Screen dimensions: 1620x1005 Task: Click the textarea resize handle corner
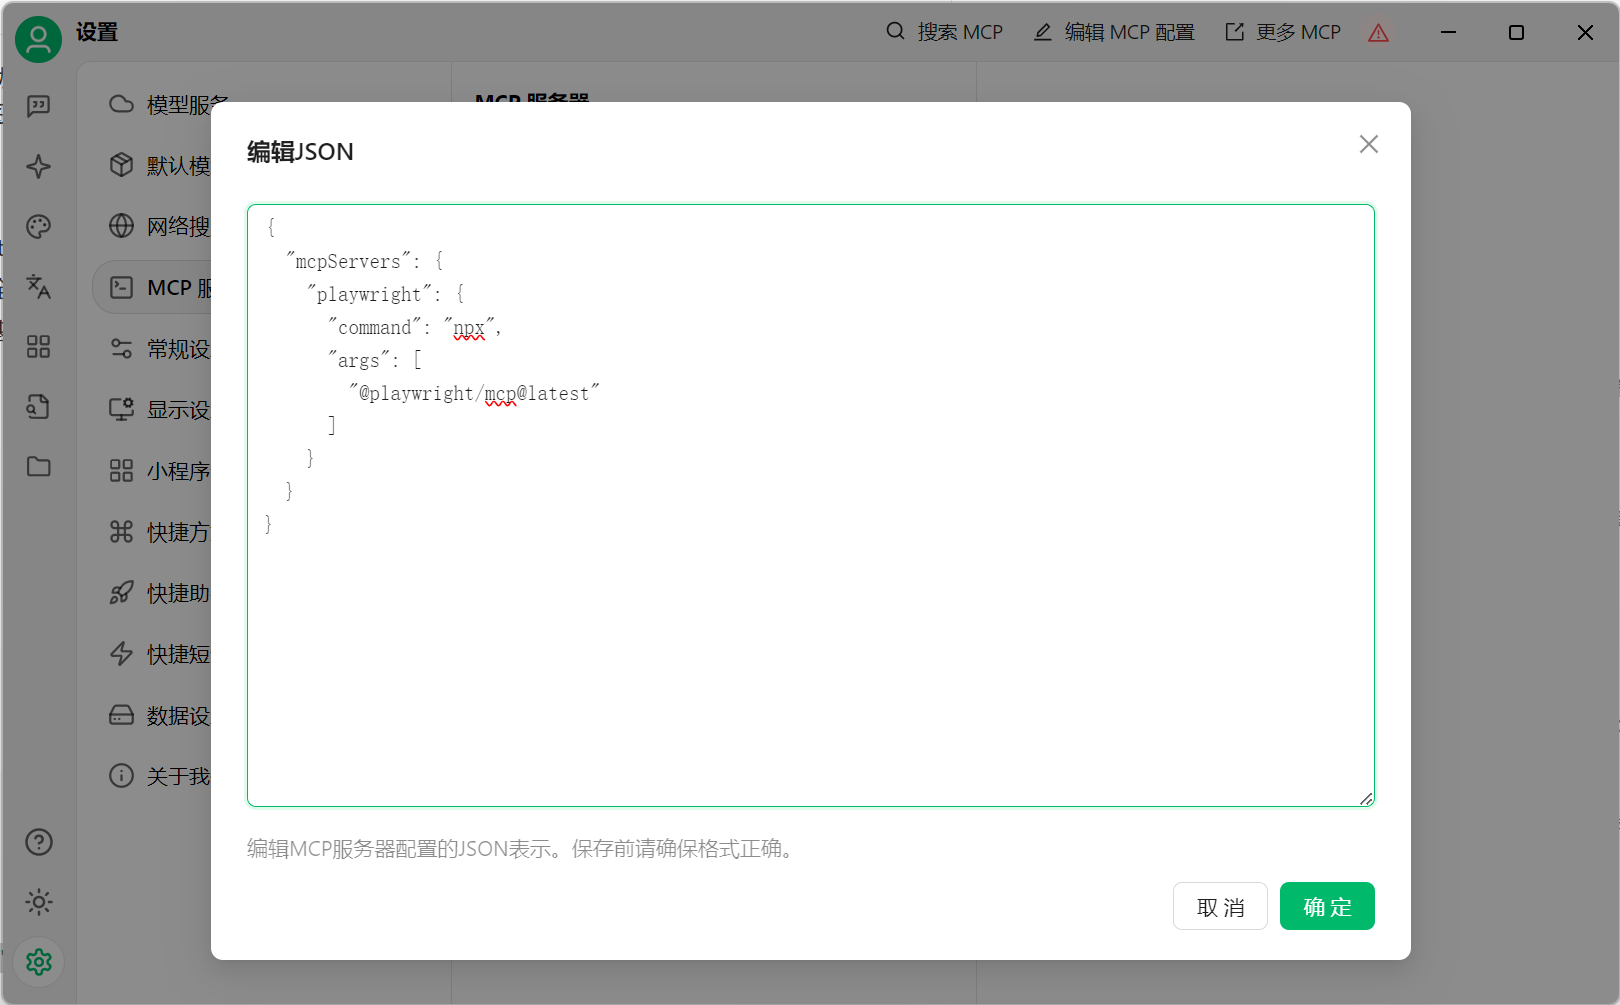coord(1366,798)
